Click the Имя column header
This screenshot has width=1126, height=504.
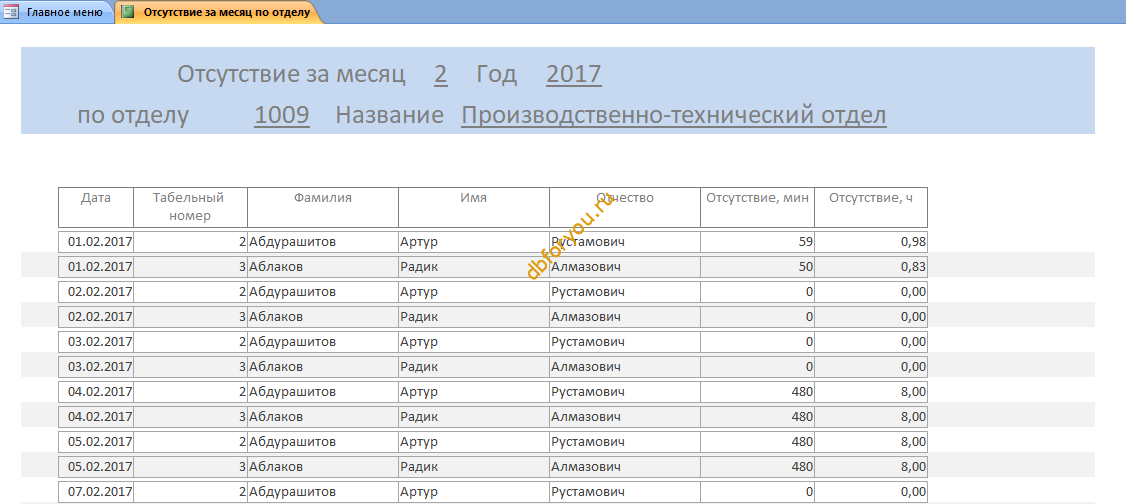[x=474, y=207]
